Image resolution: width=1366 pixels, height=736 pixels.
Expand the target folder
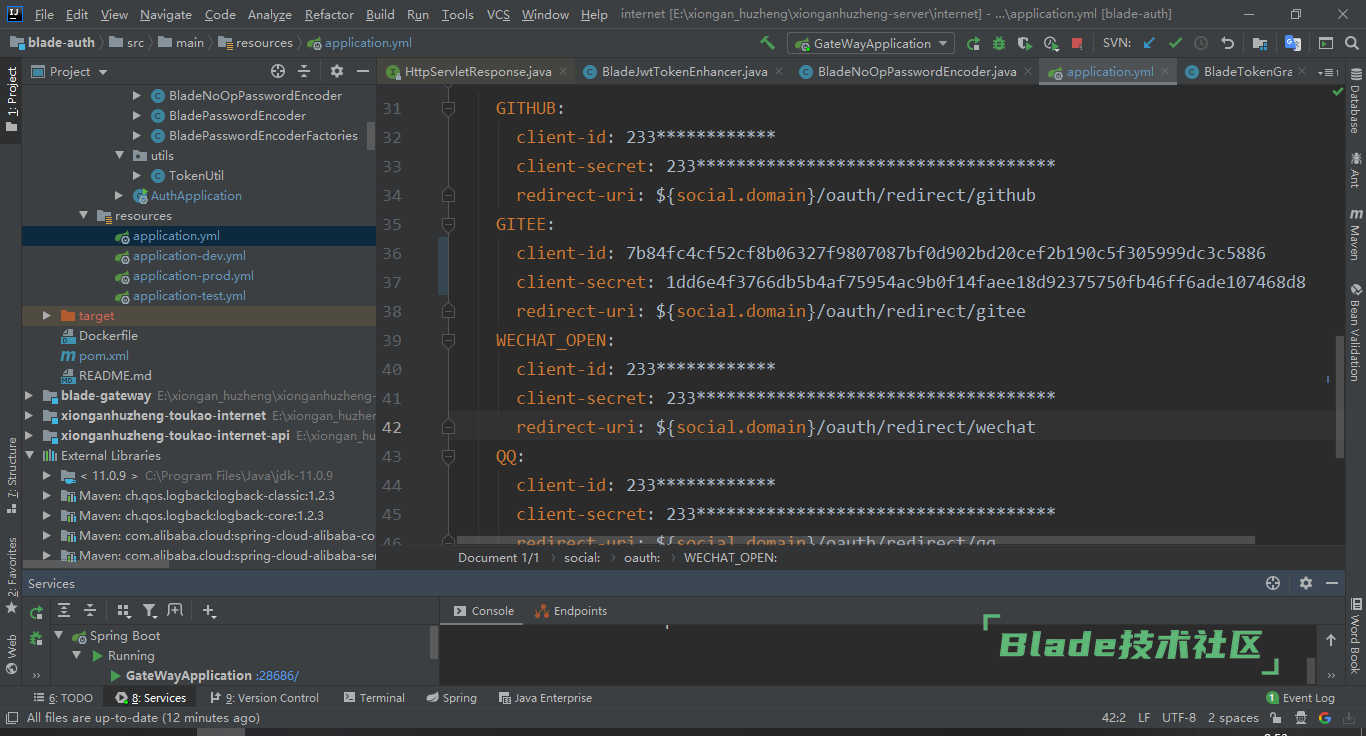[47, 316]
